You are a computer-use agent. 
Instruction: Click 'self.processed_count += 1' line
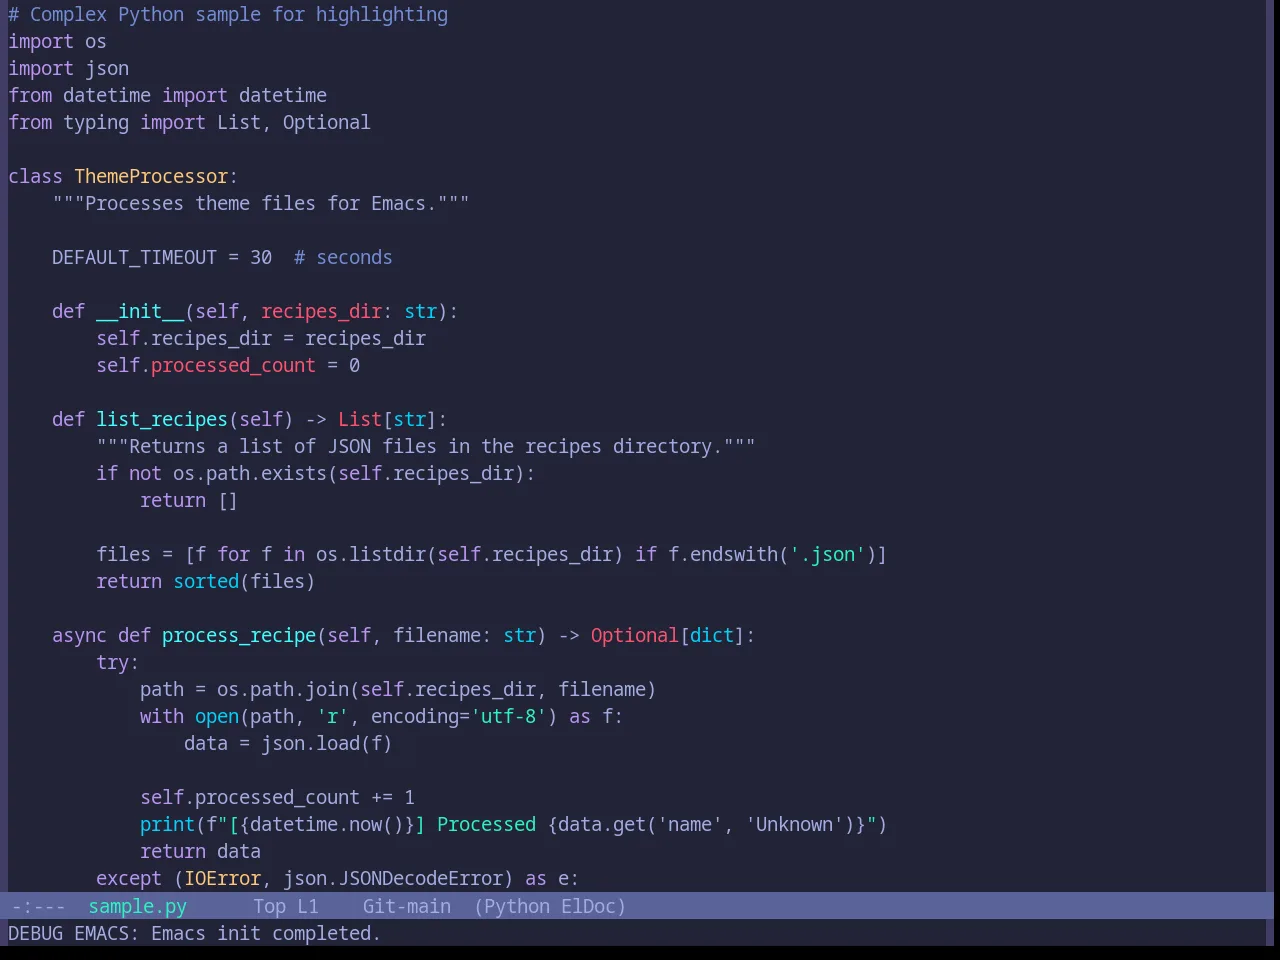click(x=277, y=797)
